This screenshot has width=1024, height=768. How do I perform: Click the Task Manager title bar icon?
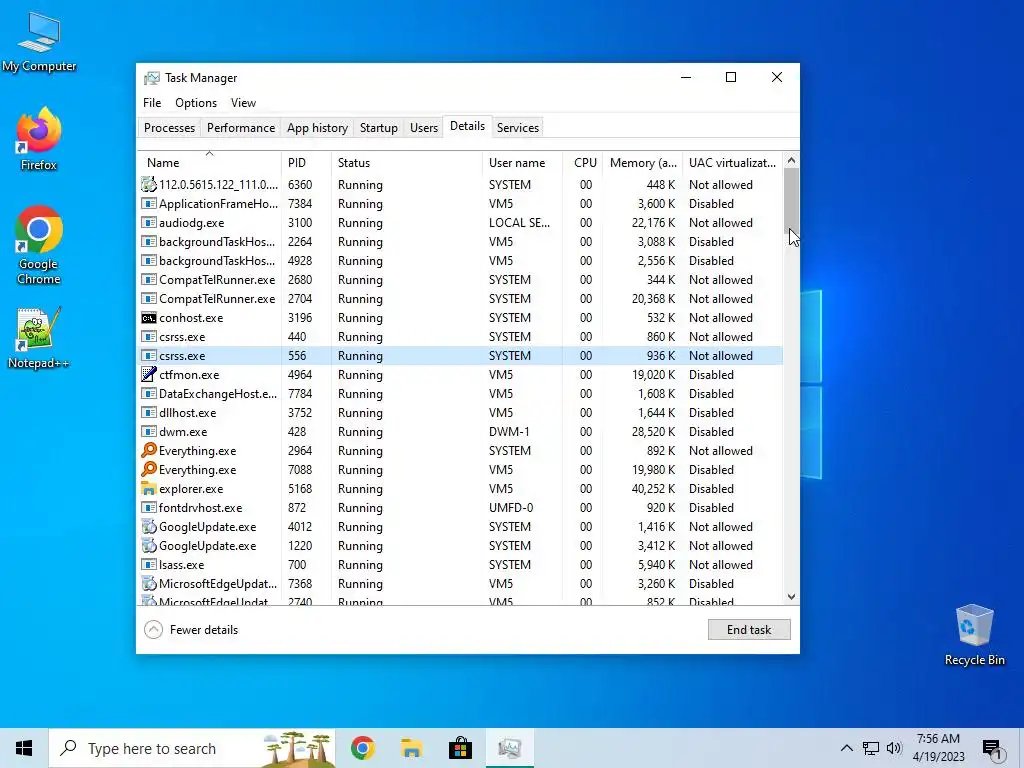click(x=152, y=78)
